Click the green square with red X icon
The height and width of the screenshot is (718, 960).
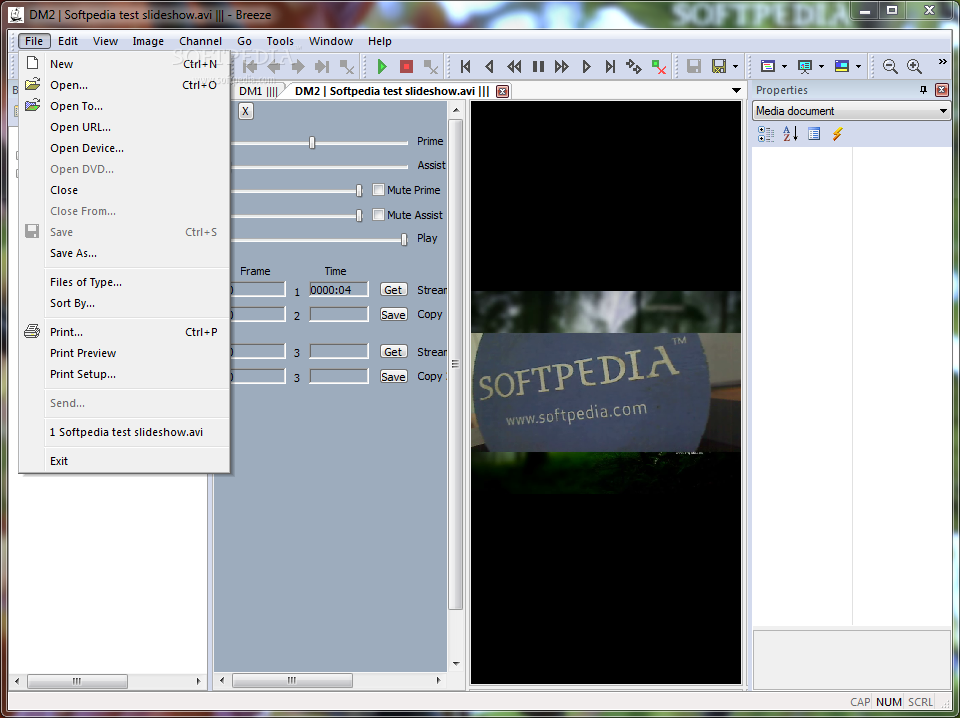pos(659,66)
